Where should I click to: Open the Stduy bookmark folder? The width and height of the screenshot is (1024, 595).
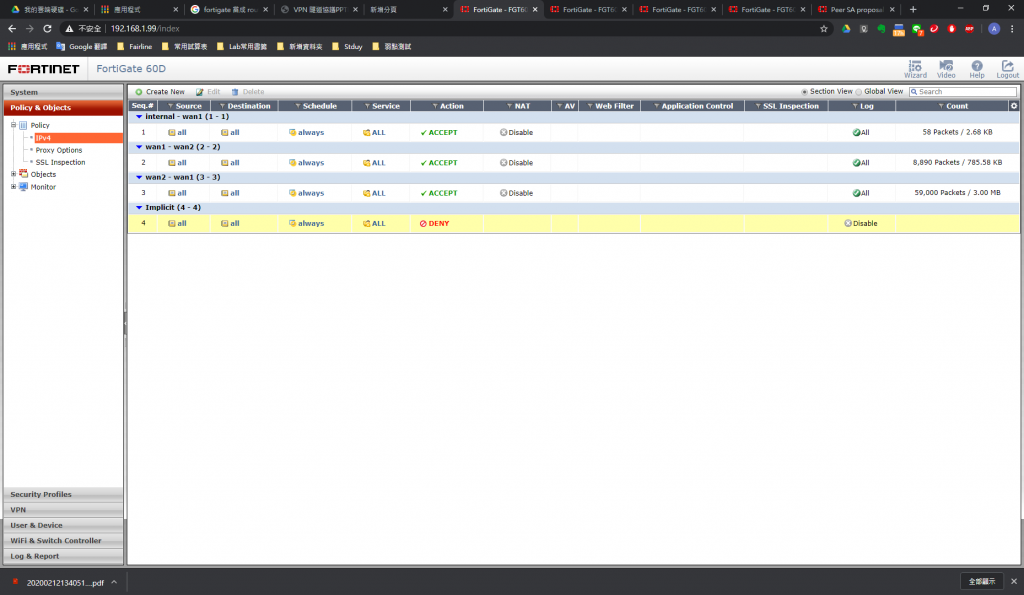[347, 47]
